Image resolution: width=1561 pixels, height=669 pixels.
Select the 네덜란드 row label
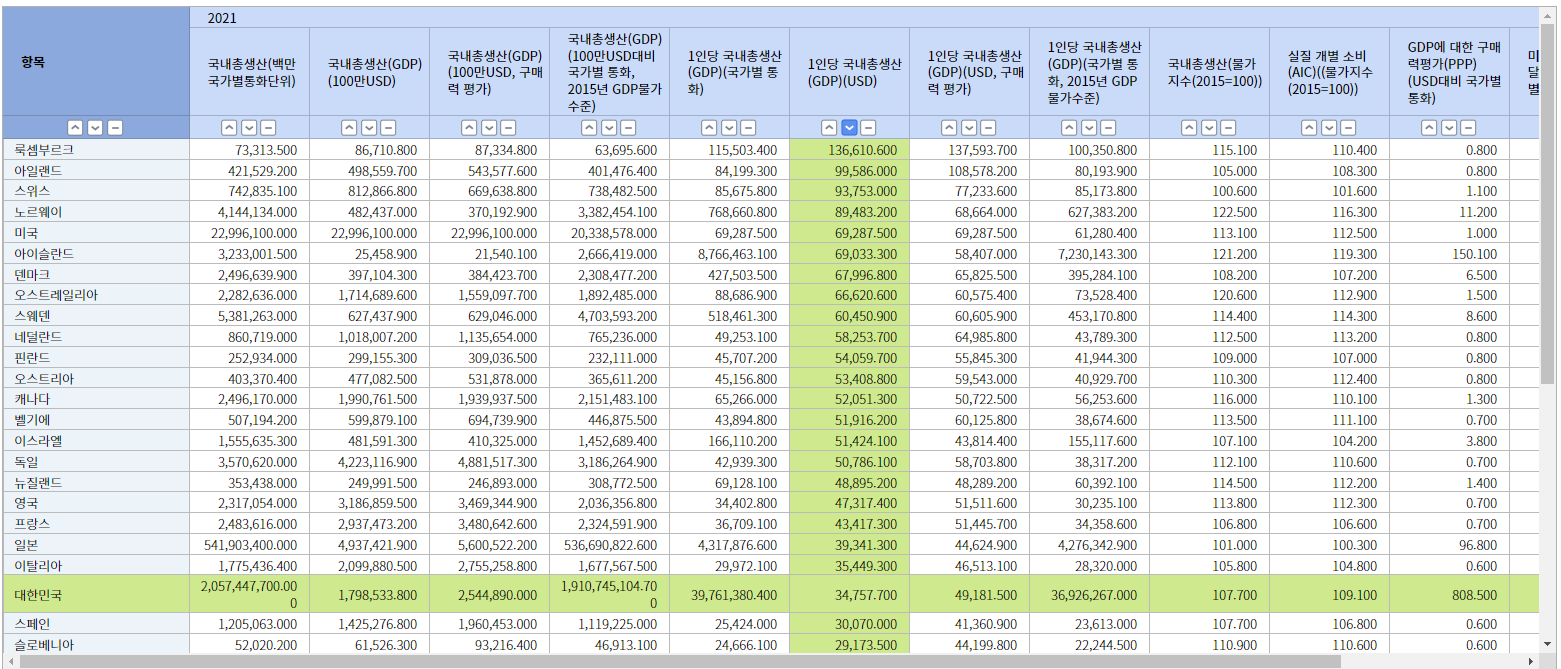click(39, 337)
